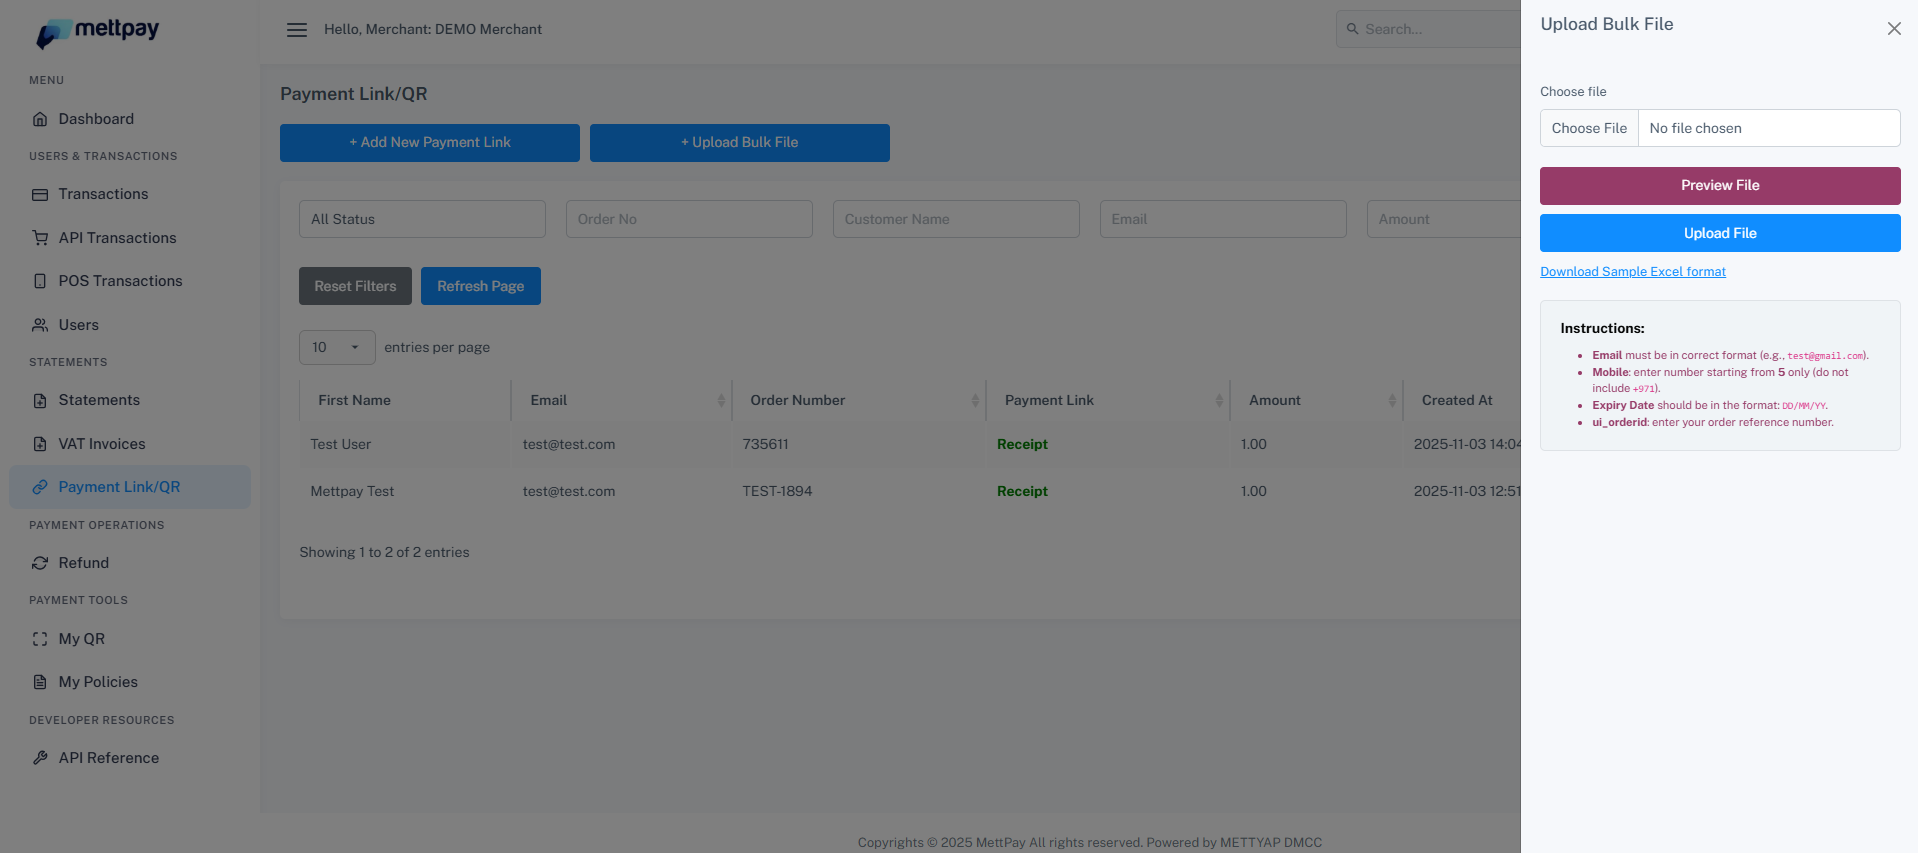Click the VAT Invoices file icon
This screenshot has width=1918, height=853.
40,444
